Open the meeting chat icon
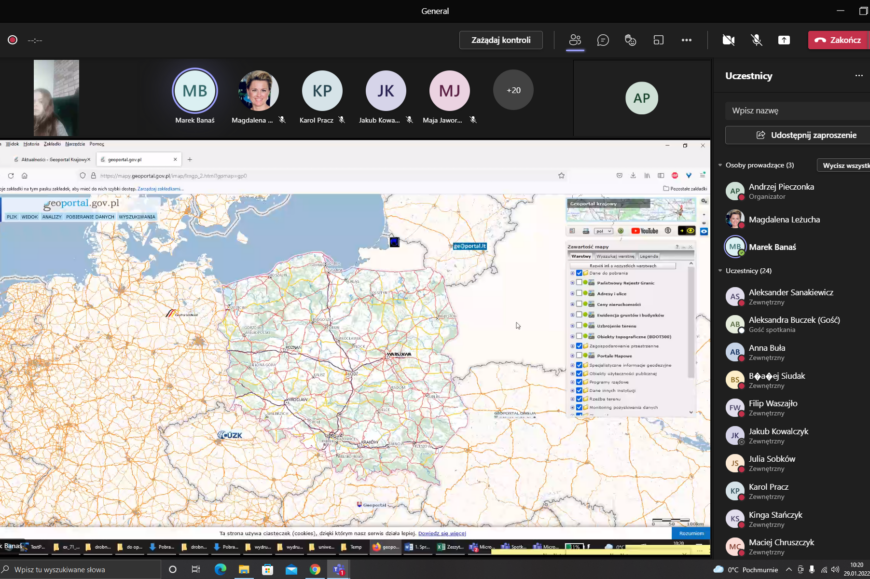This screenshot has width=870, height=579. (x=603, y=40)
